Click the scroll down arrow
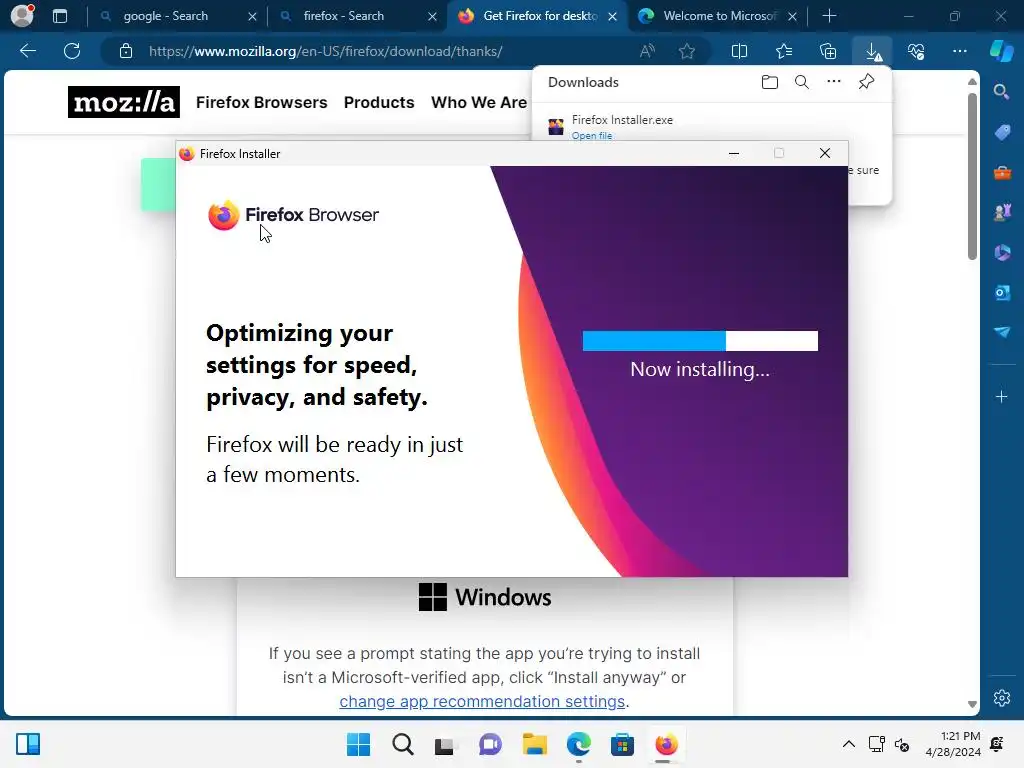Screen dimensions: 1024x768 pos(972,705)
